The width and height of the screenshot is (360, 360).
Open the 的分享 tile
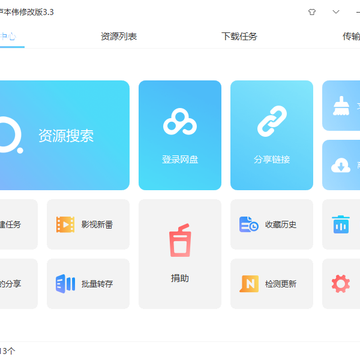(19, 284)
